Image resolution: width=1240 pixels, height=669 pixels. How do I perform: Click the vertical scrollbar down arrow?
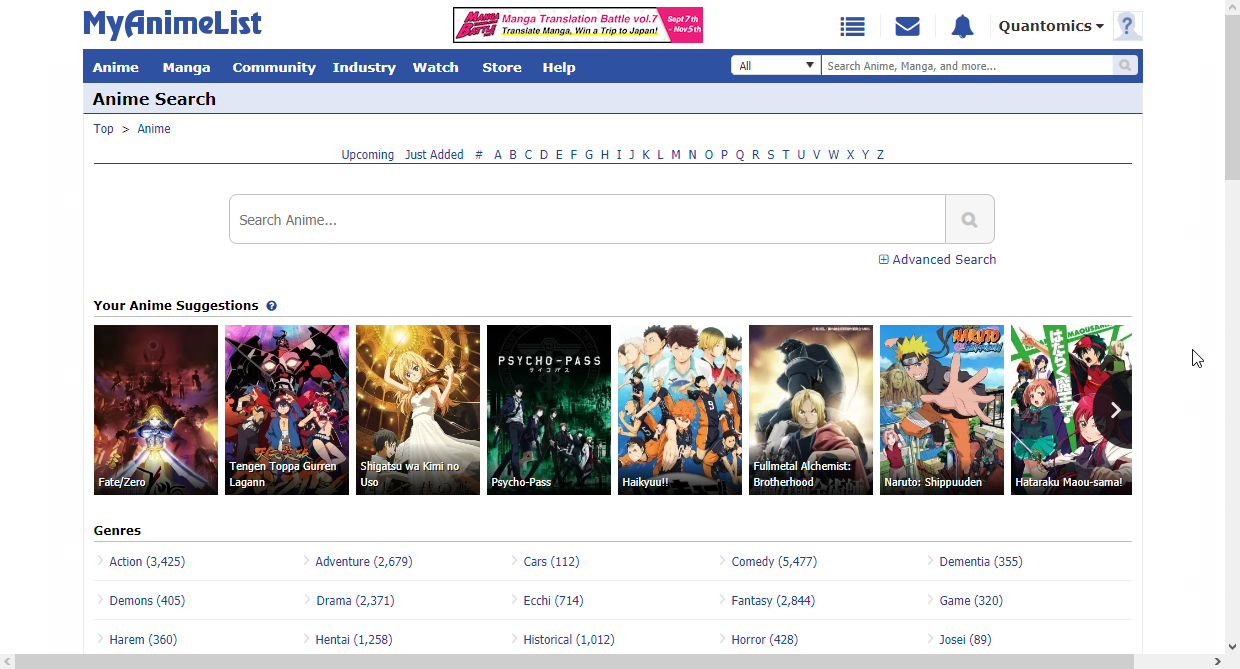click(1232, 647)
